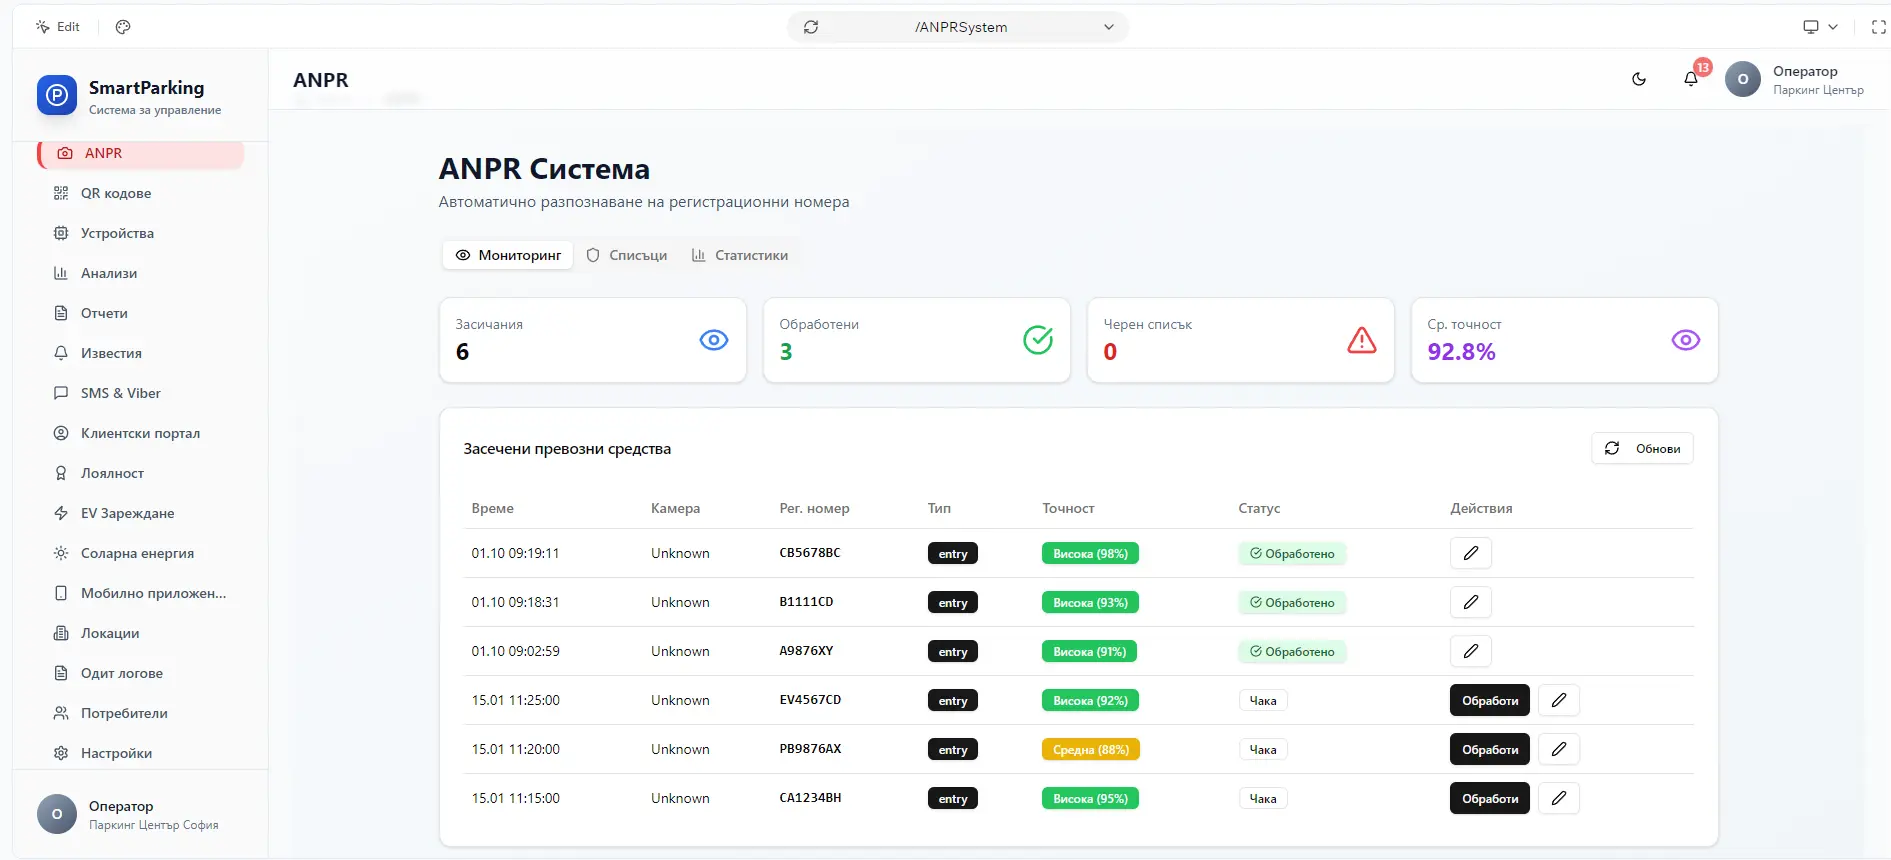Click Чака status for EV4567CD
1891x860 pixels.
click(x=1263, y=700)
